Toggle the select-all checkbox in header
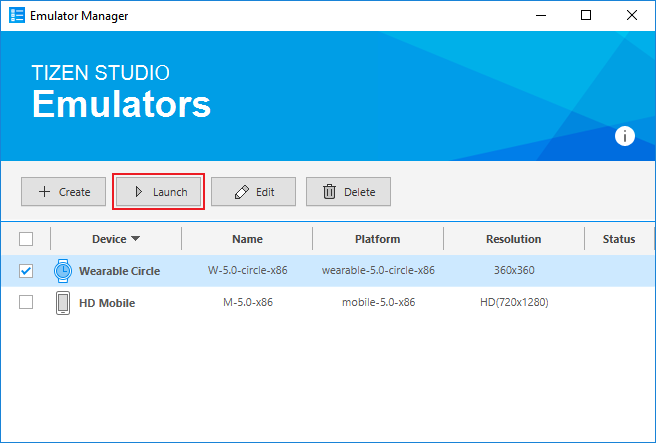Image resolution: width=656 pixels, height=443 pixels. (x=26, y=239)
